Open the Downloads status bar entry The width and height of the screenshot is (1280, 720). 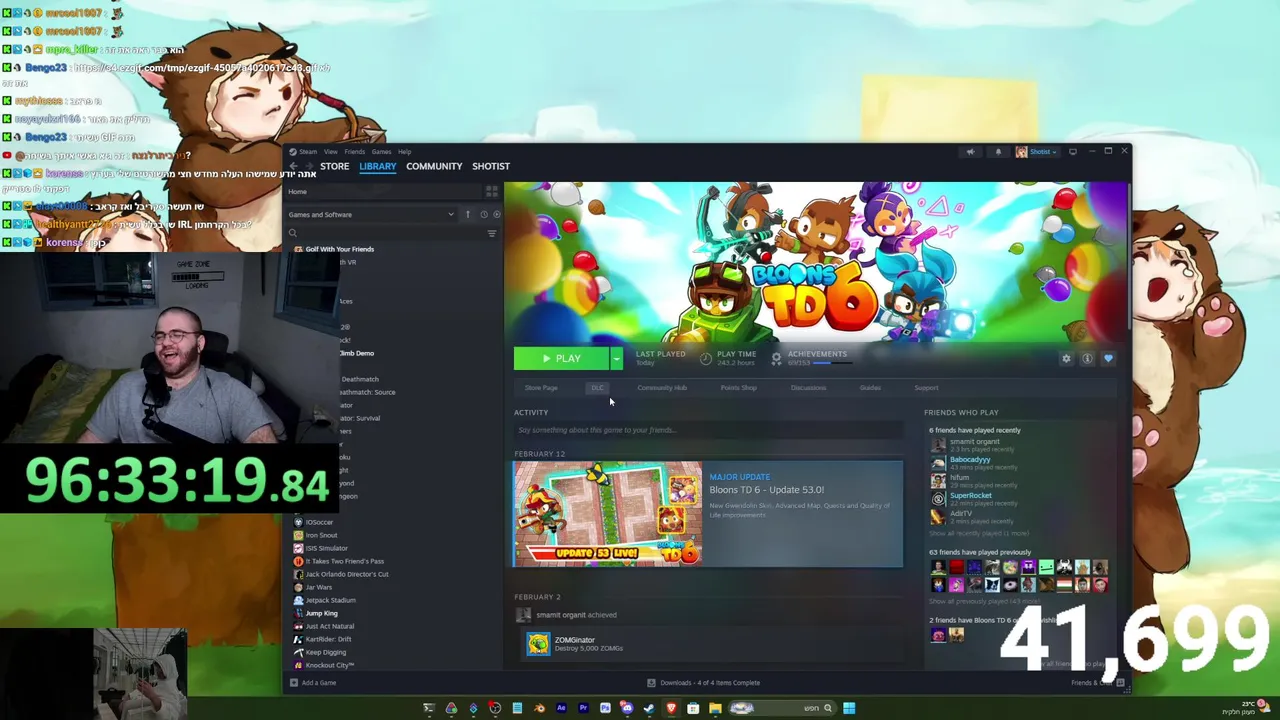tap(703, 683)
